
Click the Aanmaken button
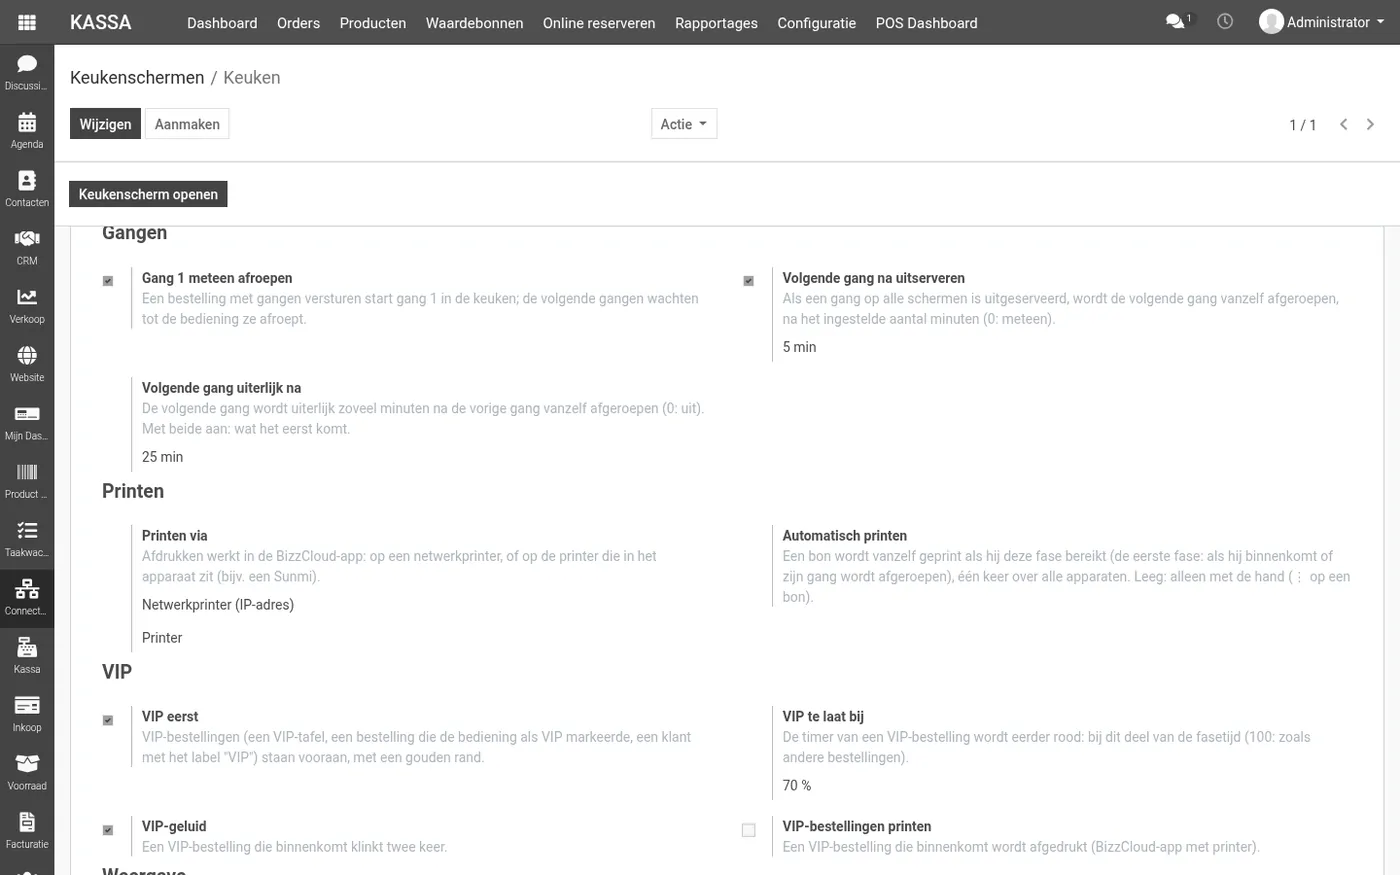click(x=187, y=124)
